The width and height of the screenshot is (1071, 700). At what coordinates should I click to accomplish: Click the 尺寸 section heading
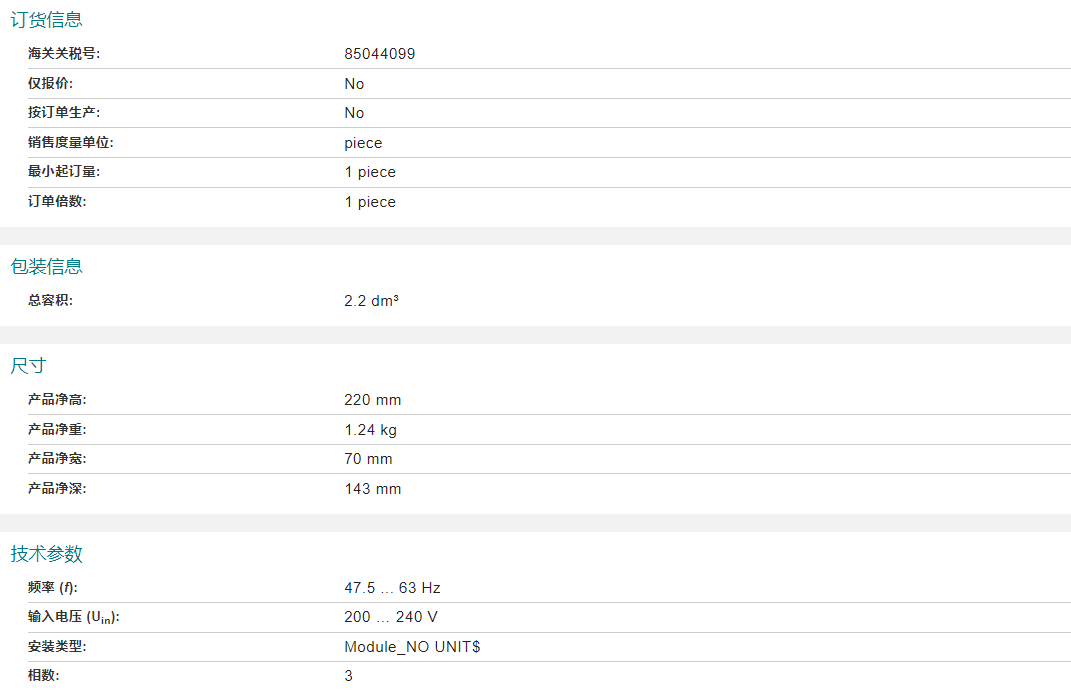(x=28, y=365)
